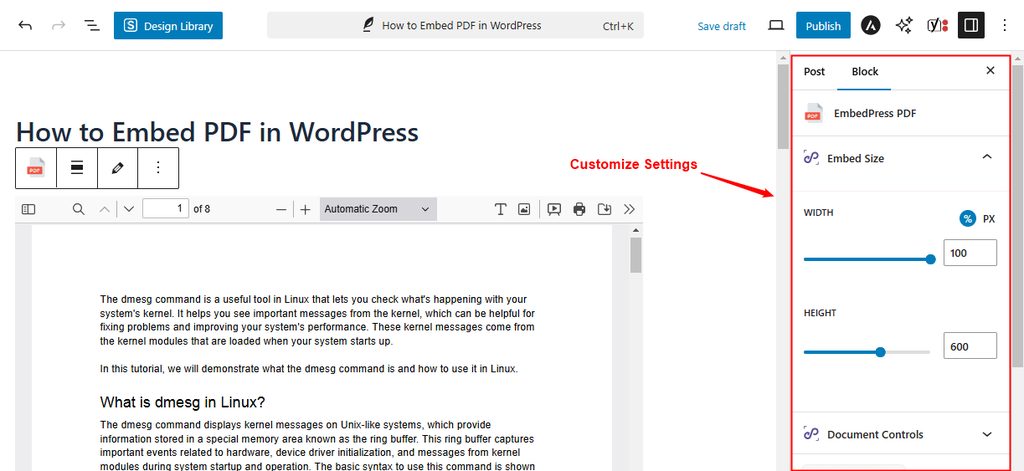Open block toolbar more options

point(158,168)
